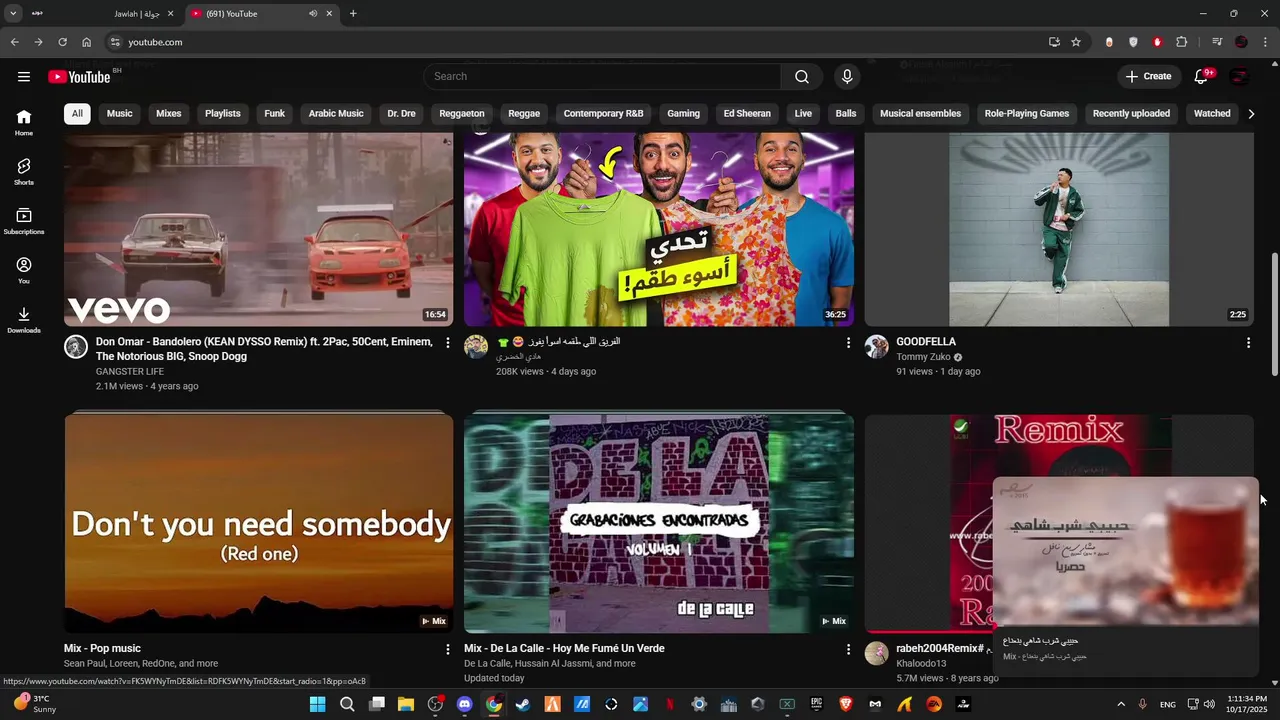The image size is (1280, 720).
Task: Click the install app icon in address bar
Action: pyautogui.click(x=1054, y=42)
